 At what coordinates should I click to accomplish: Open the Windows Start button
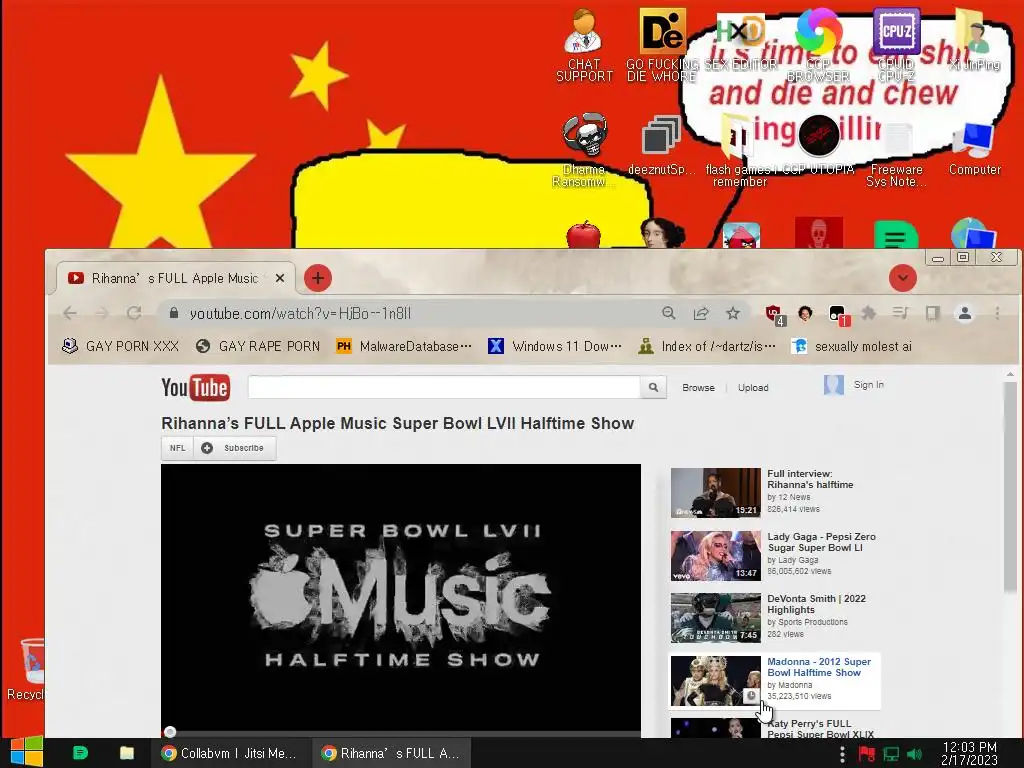(x=26, y=752)
